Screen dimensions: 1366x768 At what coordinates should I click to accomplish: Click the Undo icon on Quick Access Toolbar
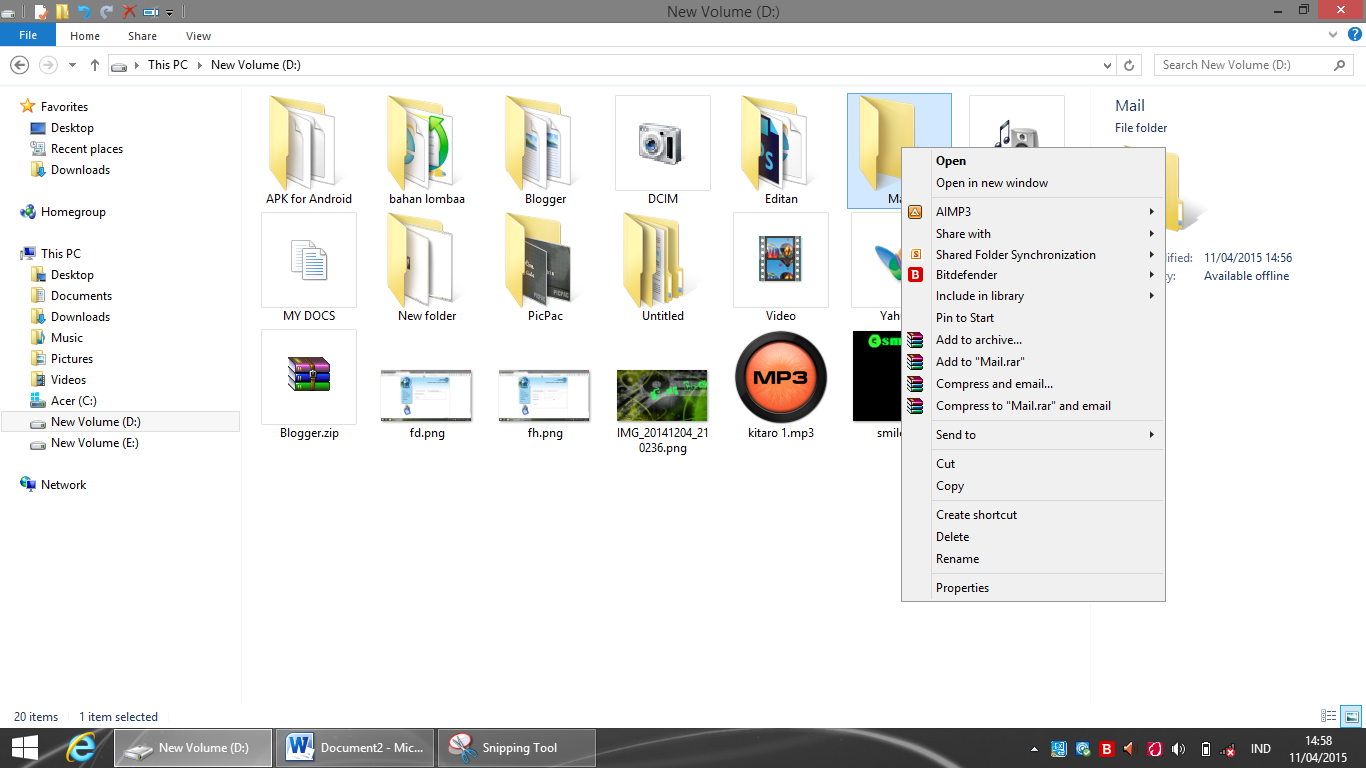[84, 12]
